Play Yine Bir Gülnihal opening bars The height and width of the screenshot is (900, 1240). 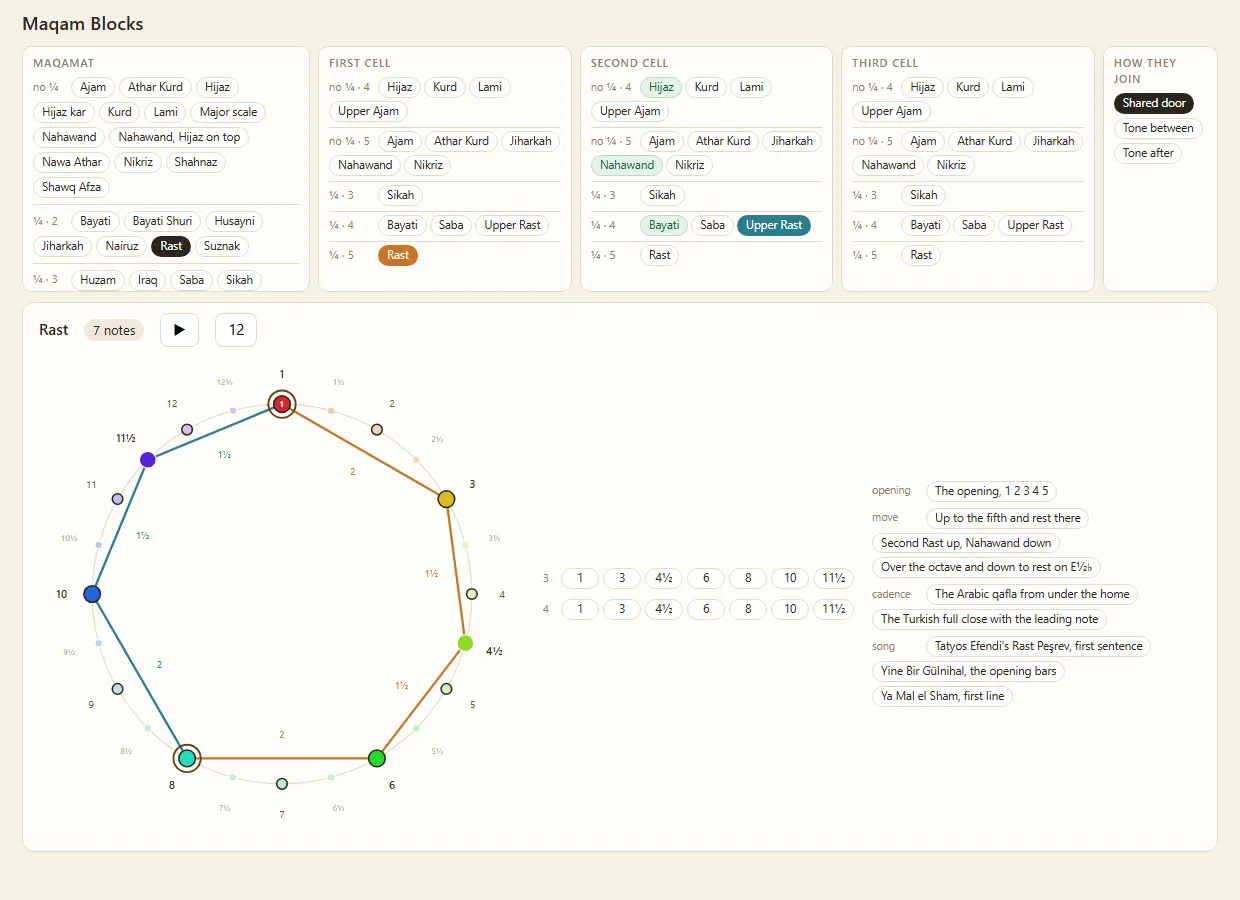[969, 671]
